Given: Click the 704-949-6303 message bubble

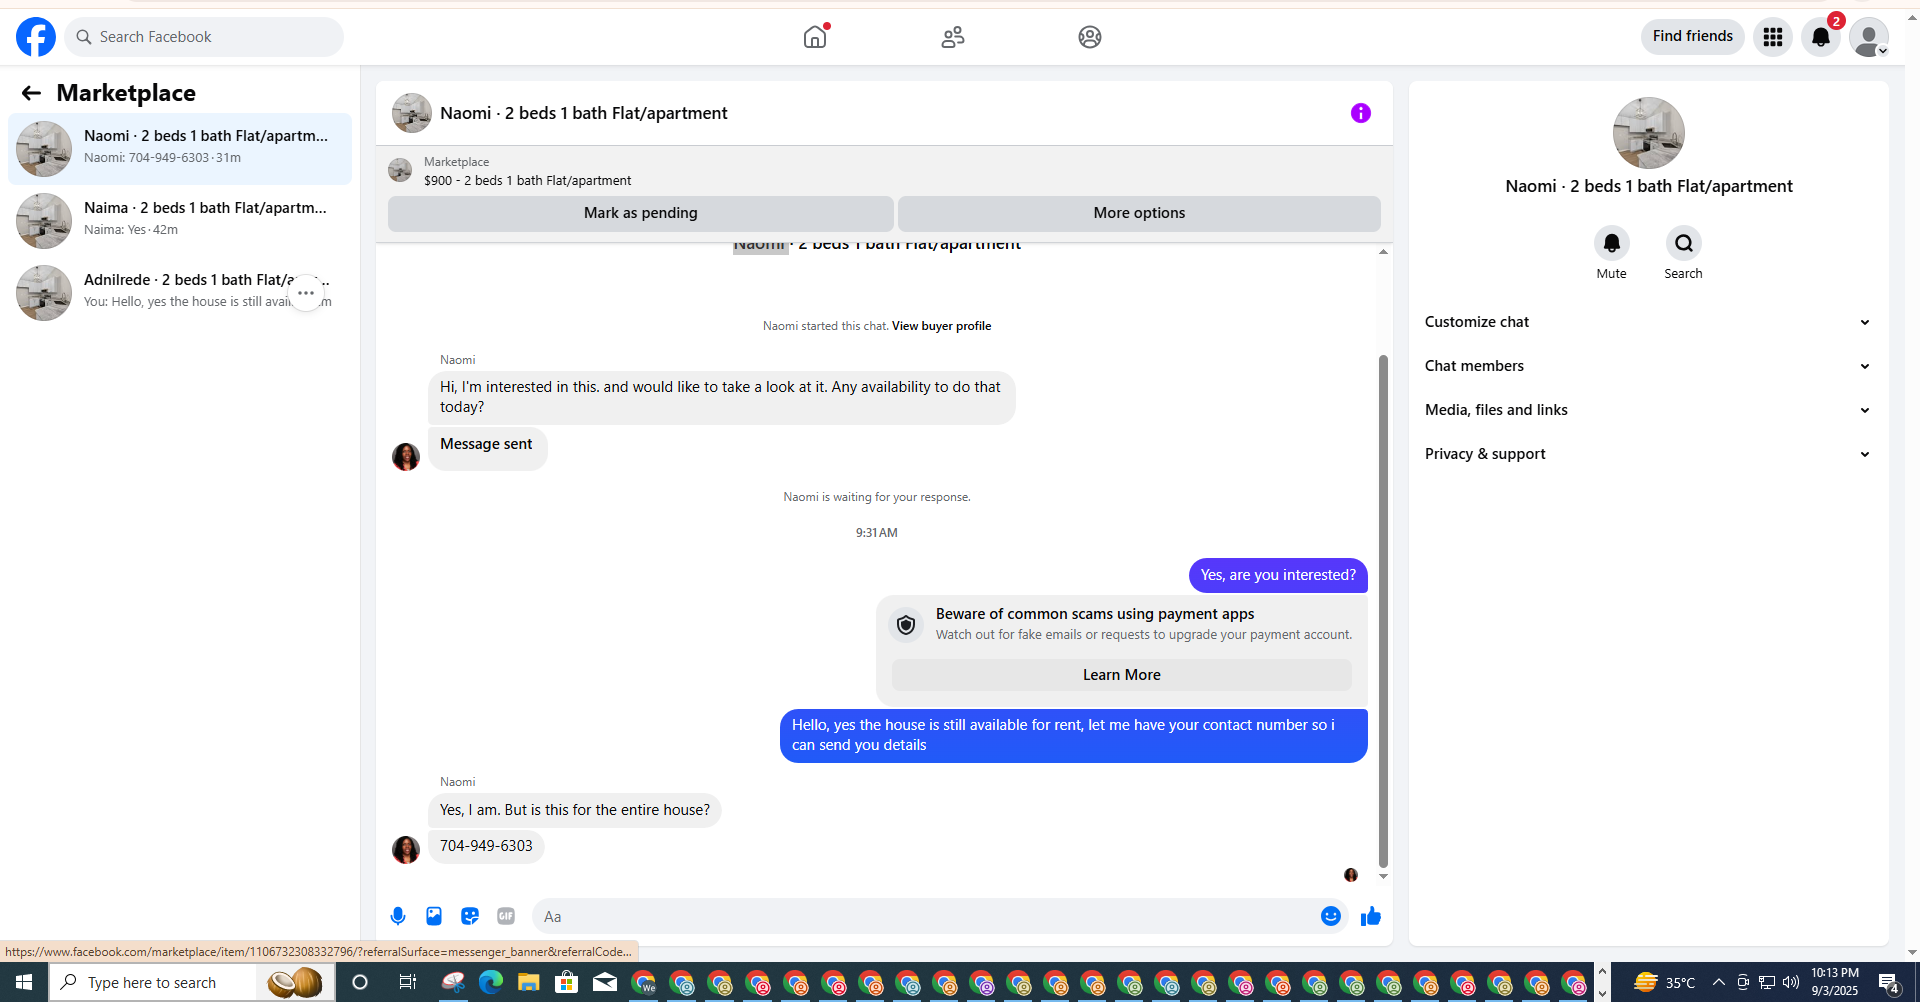Looking at the screenshot, I should pyautogui.click(x=486, y=846).
